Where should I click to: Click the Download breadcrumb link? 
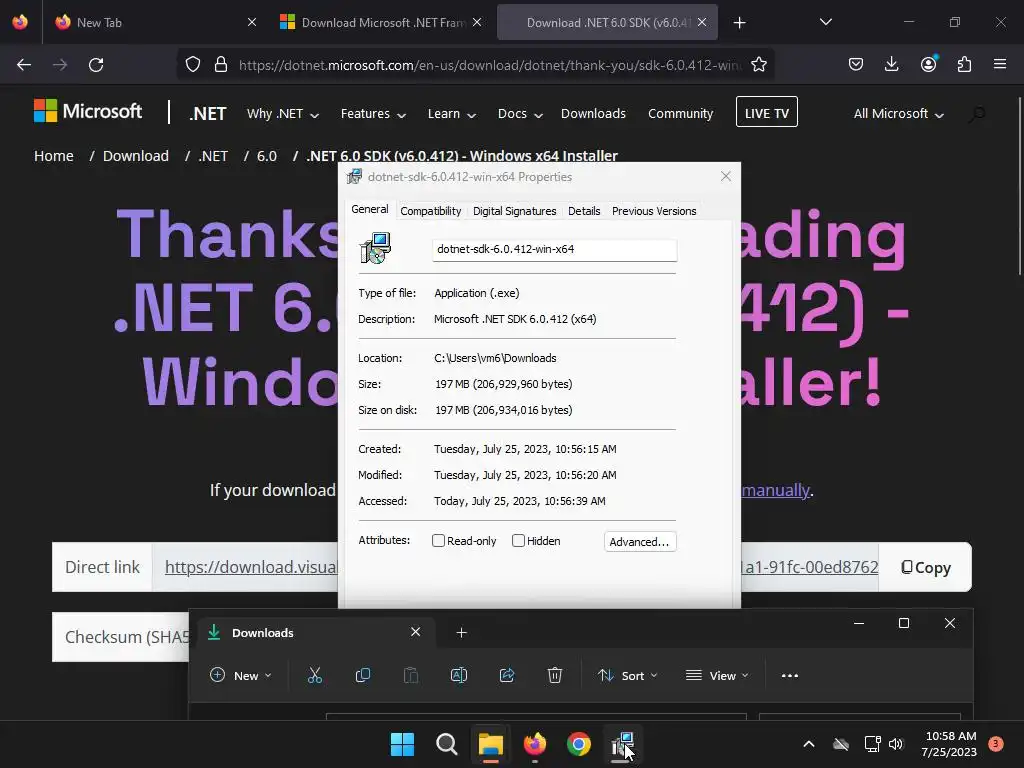136,156
